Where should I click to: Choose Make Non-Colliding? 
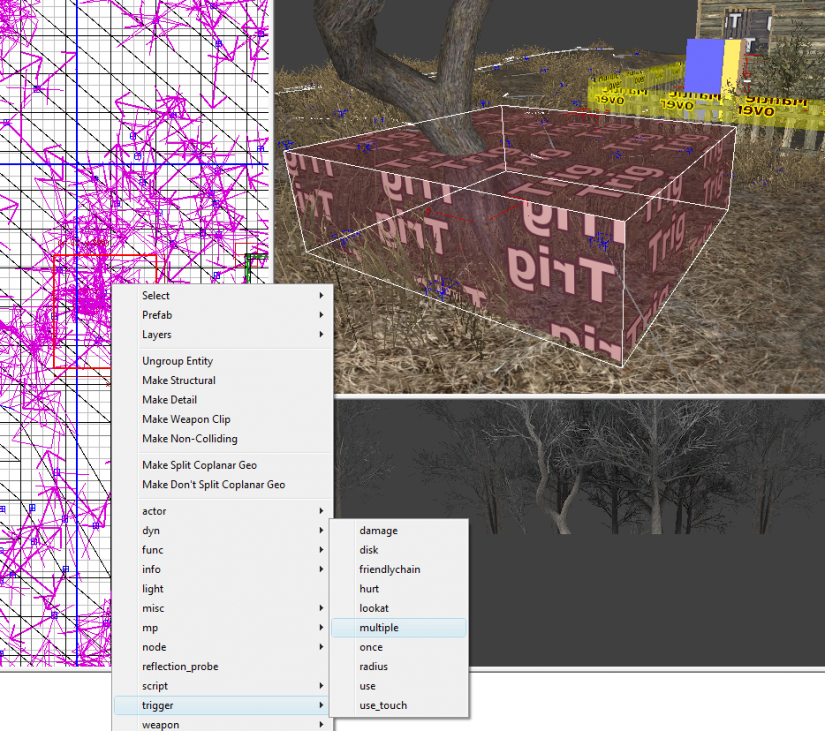[189, 439]
